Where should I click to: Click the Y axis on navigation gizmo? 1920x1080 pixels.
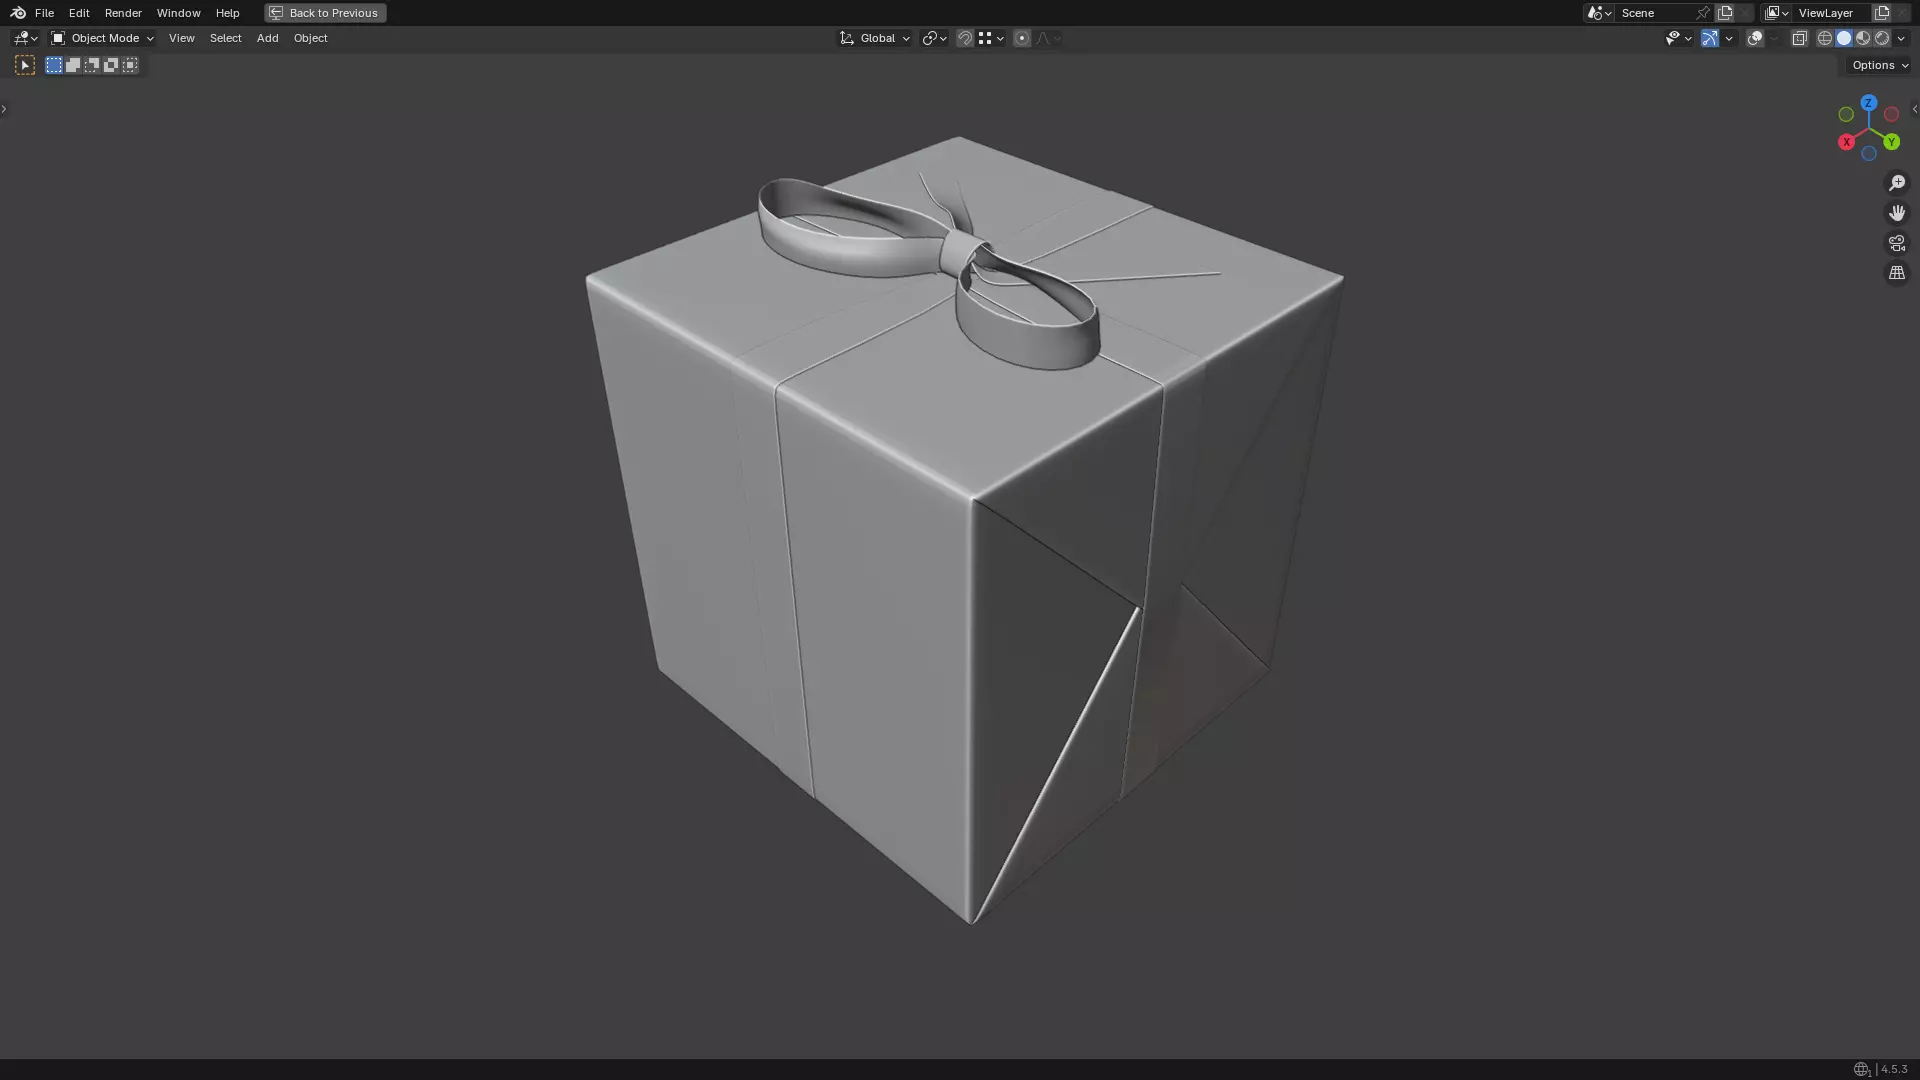tap(1891, 142)
